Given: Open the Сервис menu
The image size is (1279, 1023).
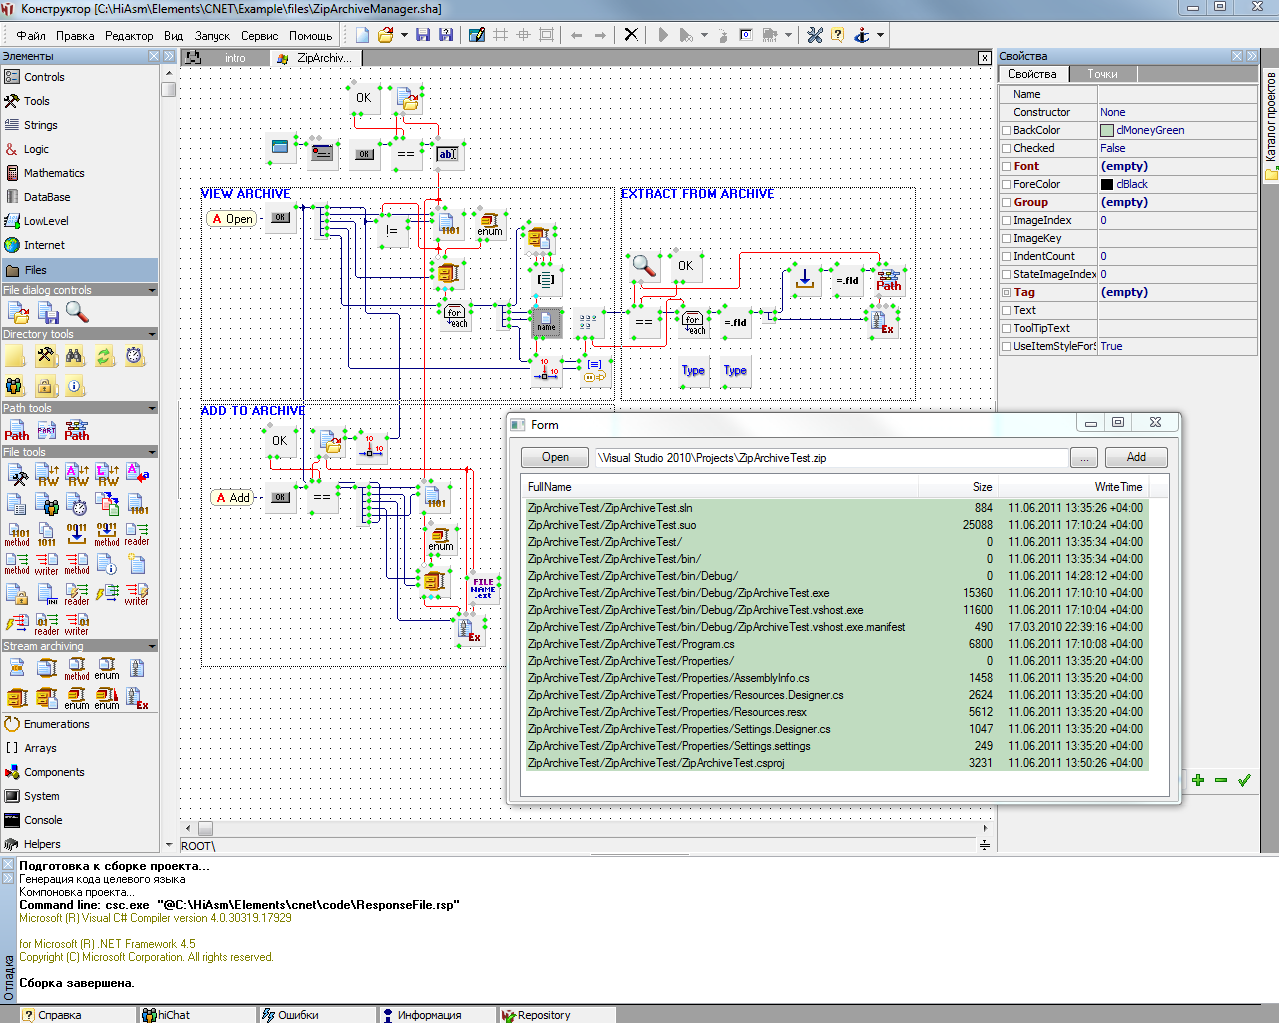Looking at the screenshot, I should pyautogui.click(x=259, y=36).
